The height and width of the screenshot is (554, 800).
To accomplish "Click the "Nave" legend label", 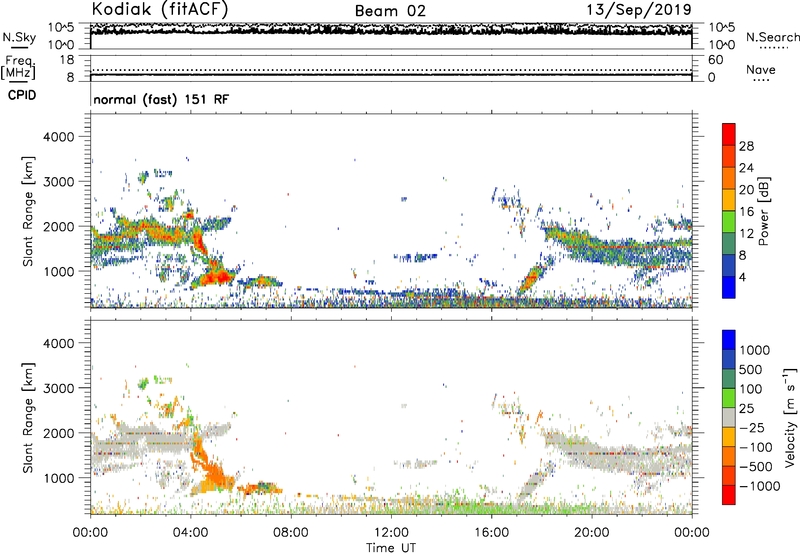I will [761, 69].
